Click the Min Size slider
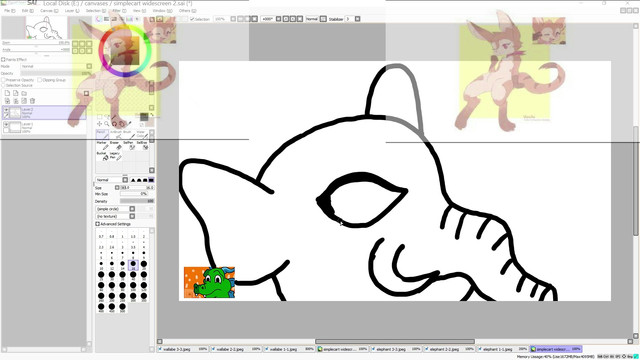Screen dimensions: 640x360 click(x=133, y=194)
